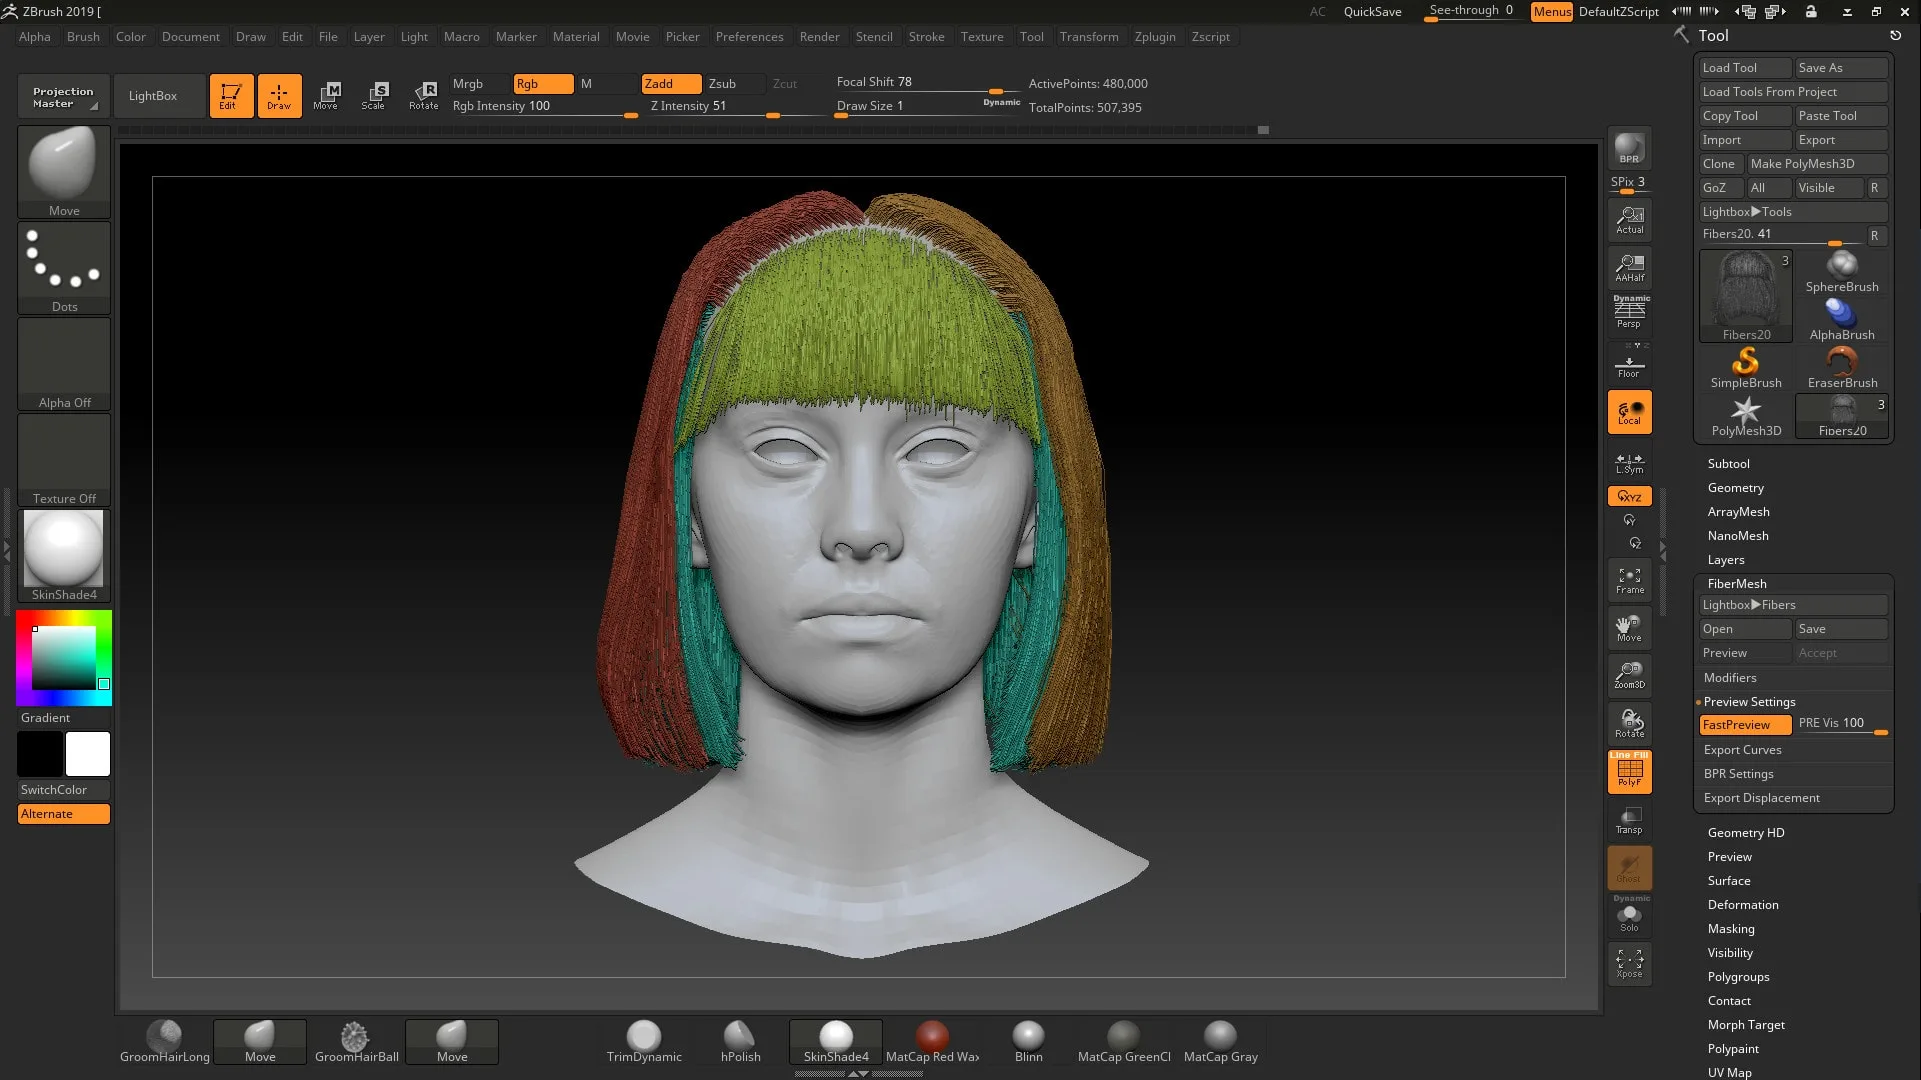Toggle the Rgb channel button
This screenshot has height=1080, width=1921.
[x=541, y=84]
